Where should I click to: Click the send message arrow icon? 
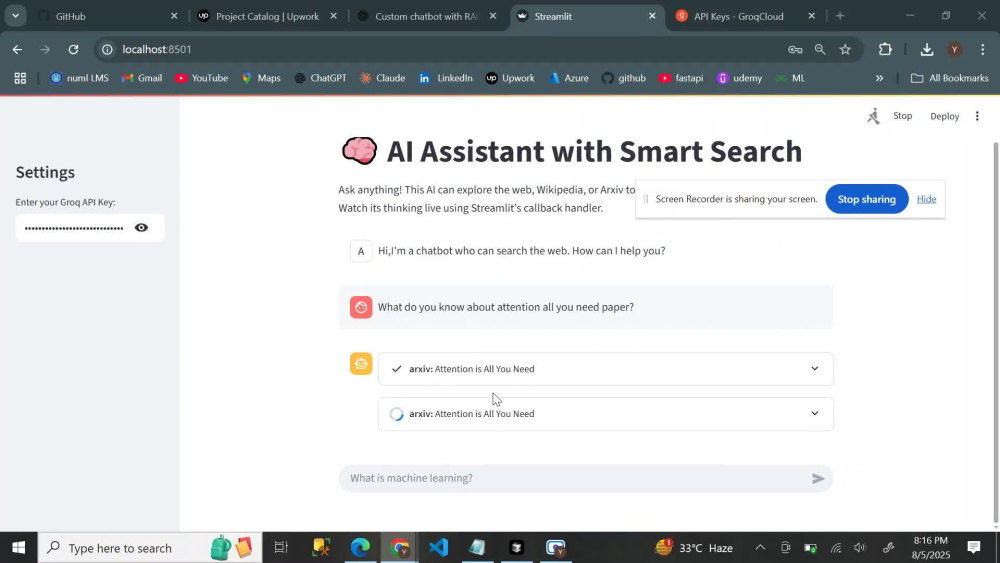818,478
